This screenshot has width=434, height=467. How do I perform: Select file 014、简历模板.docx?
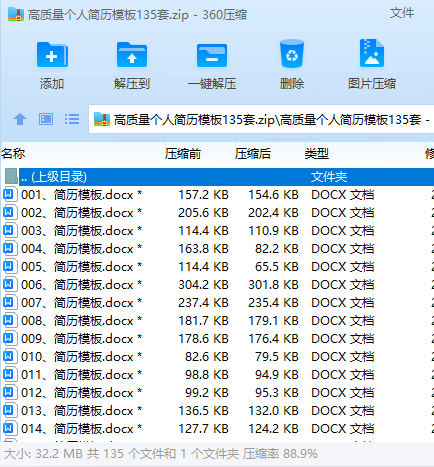coord(217,429)
